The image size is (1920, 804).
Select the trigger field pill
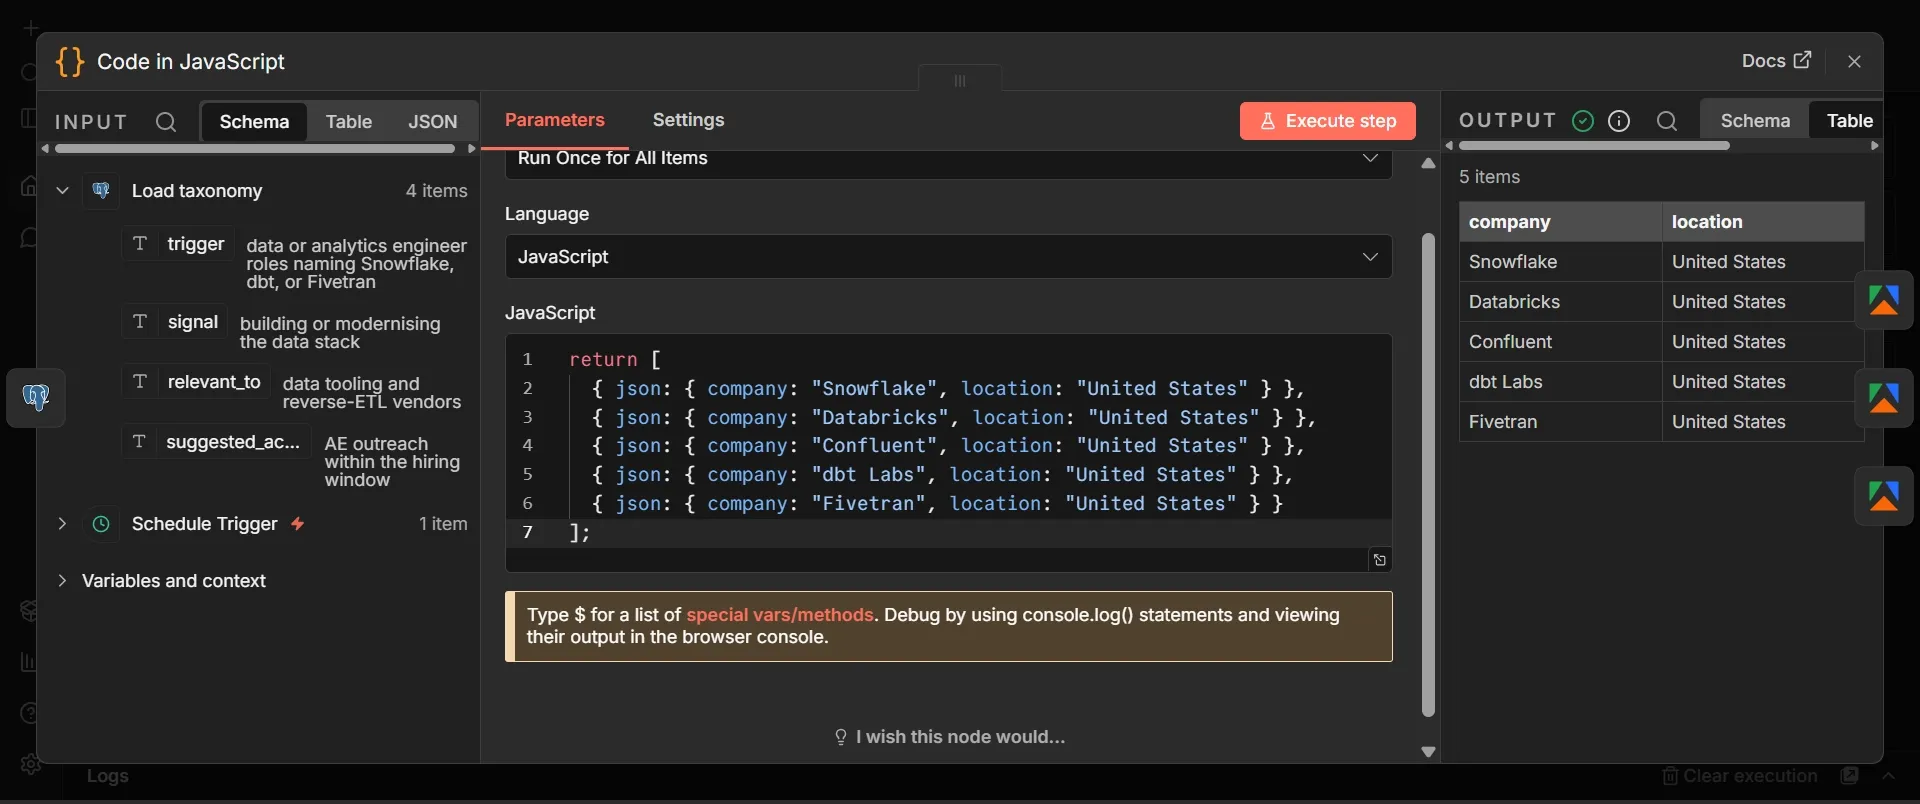(x=179, y=244)
